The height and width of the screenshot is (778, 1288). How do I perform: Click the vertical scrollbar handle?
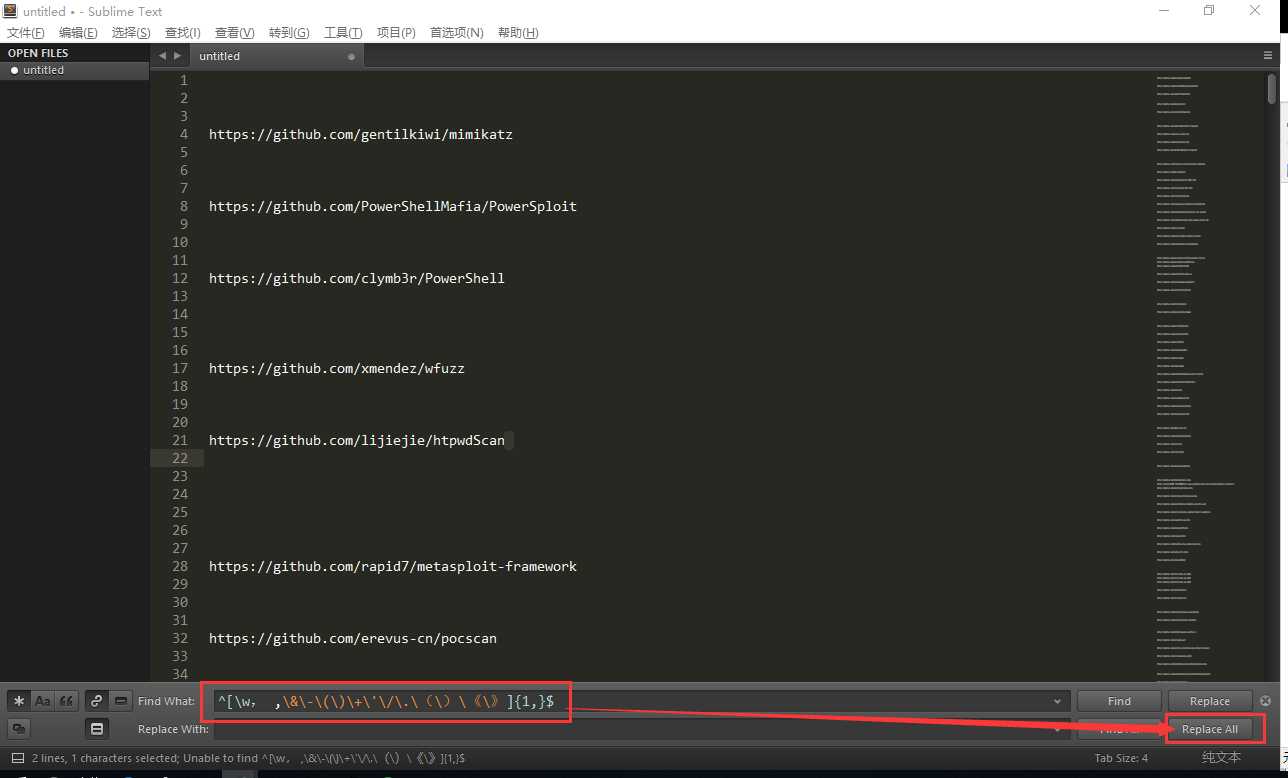1272,89
